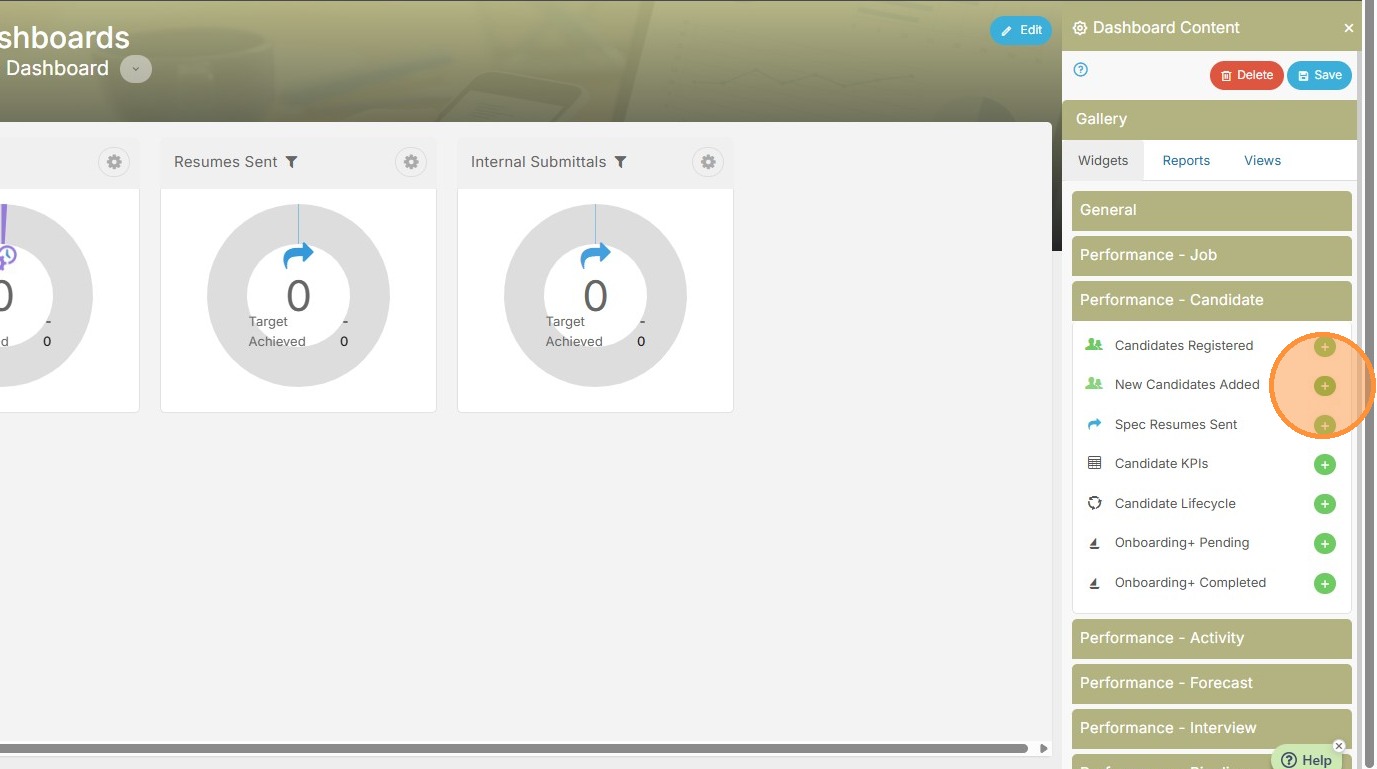Delete the dashboard with the red Delete button
Screen dimensions: 1377x769
[x=1246, y=75]
